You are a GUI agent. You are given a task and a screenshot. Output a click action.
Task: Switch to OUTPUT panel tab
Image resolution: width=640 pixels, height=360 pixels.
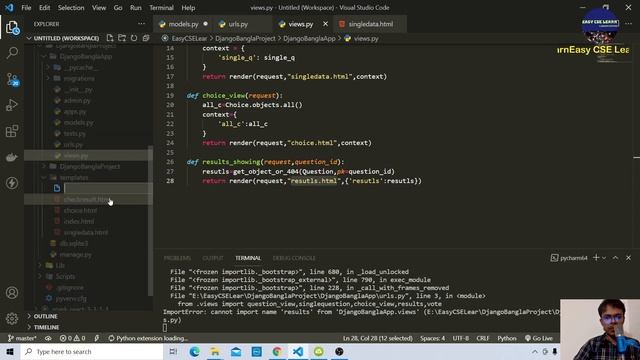pyautogui.click(x=213, y=258)
